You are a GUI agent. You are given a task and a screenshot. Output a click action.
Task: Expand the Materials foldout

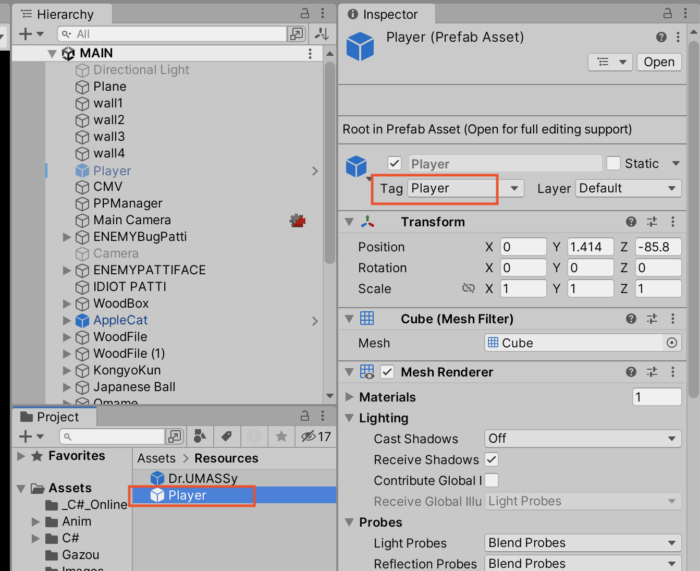click(350, 397)
